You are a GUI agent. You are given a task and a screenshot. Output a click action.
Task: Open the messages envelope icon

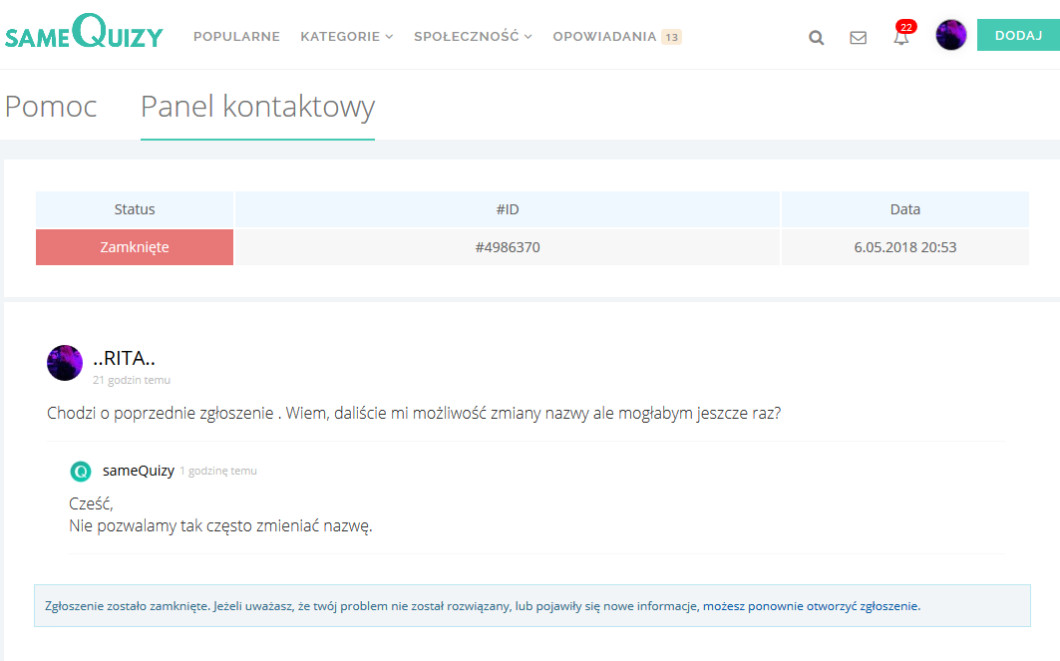858,38
